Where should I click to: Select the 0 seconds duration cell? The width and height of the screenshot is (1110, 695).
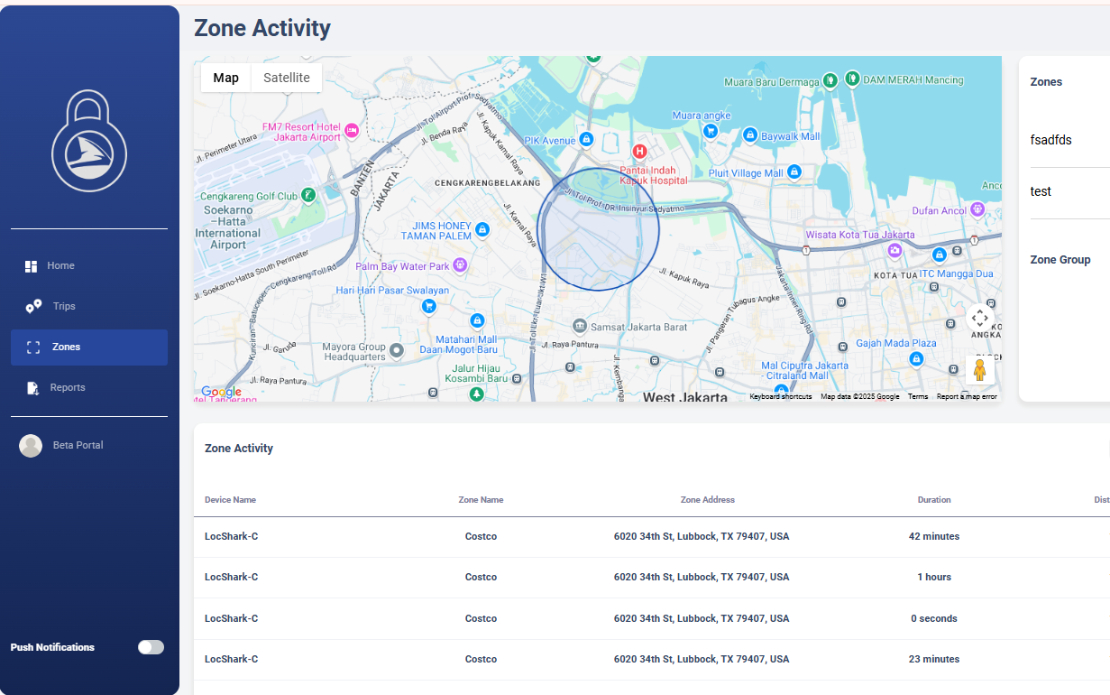tap(934, 619)
